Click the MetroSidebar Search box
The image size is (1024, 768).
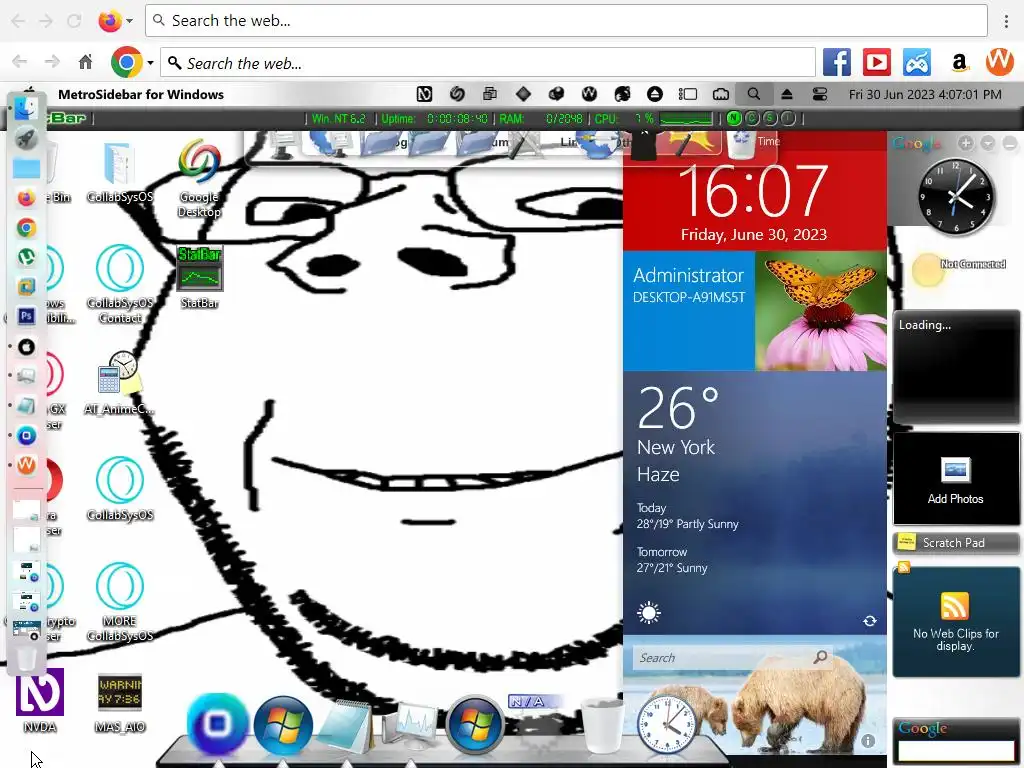click(732, 658)
